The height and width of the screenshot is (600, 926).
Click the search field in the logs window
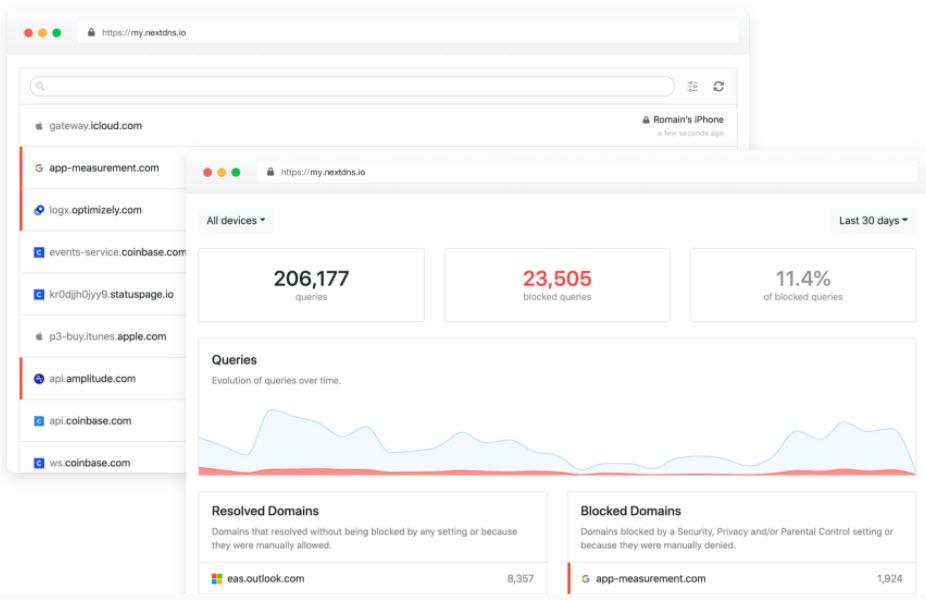click(352, 86)
